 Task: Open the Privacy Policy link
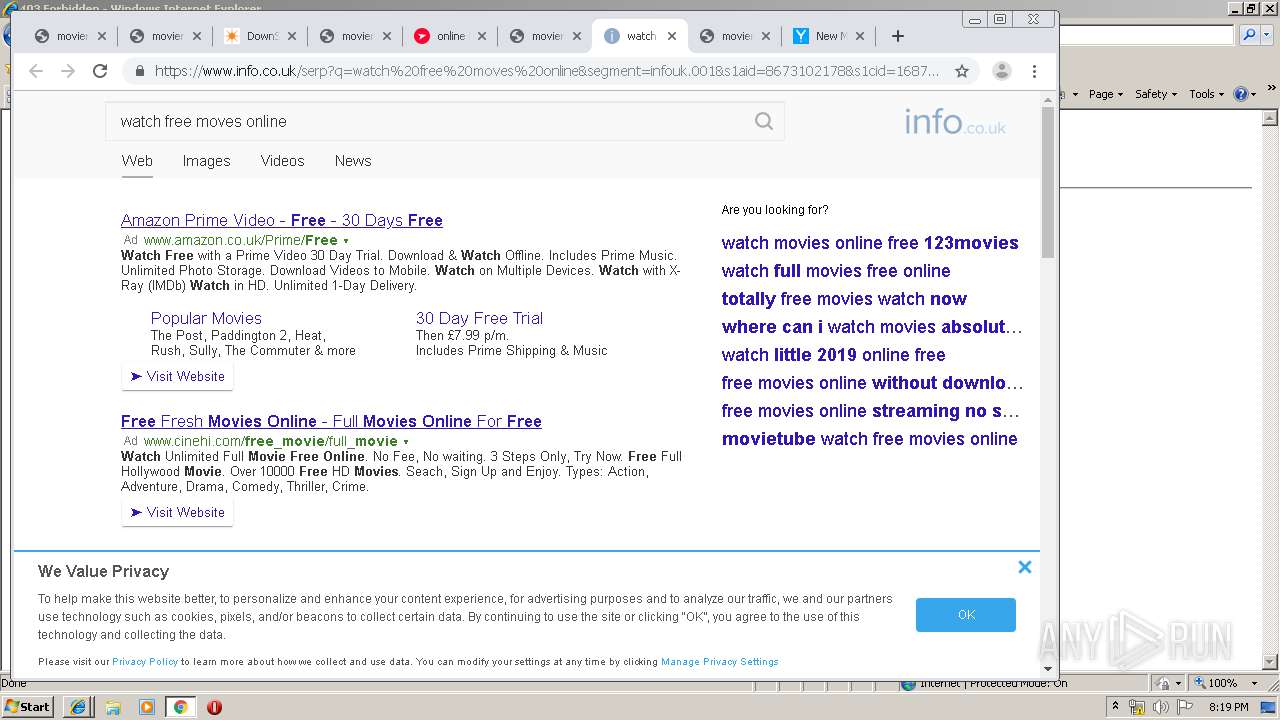click(145, 662)
